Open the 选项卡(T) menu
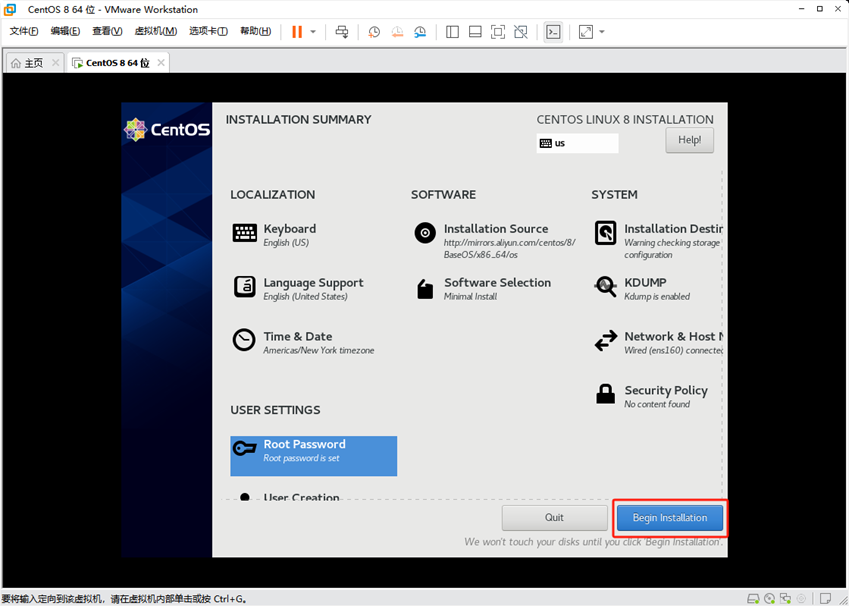The height and width of the screenshot is (606, 849). click(x=208, y=31)
